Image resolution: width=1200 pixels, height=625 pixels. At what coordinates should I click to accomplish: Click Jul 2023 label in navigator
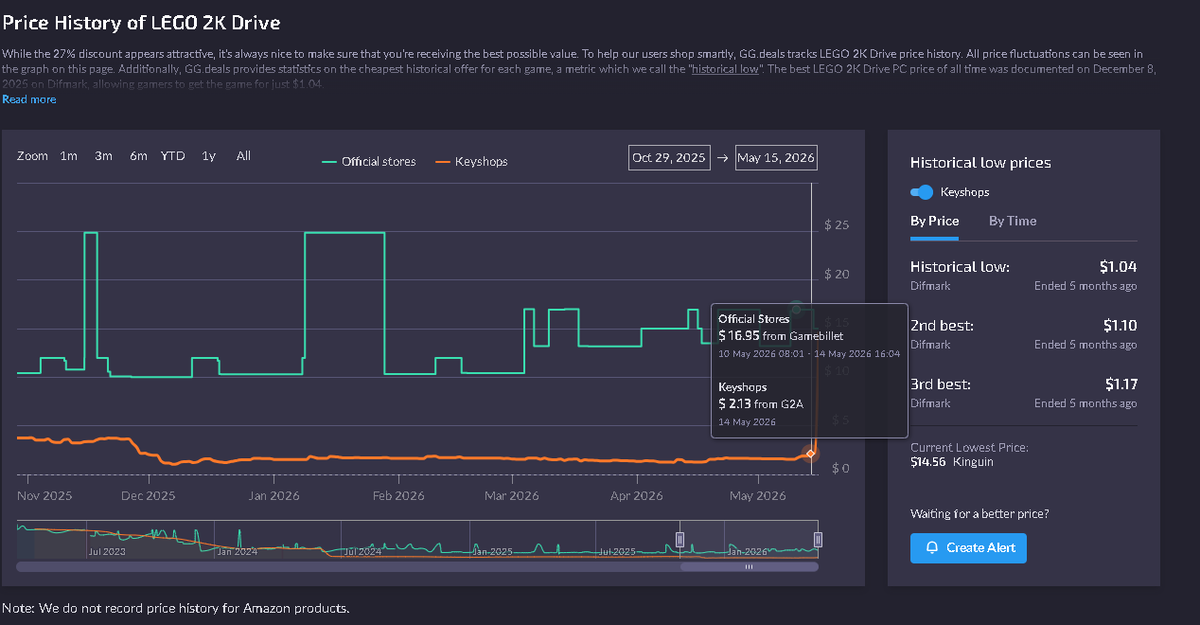(x=107, y=552)
